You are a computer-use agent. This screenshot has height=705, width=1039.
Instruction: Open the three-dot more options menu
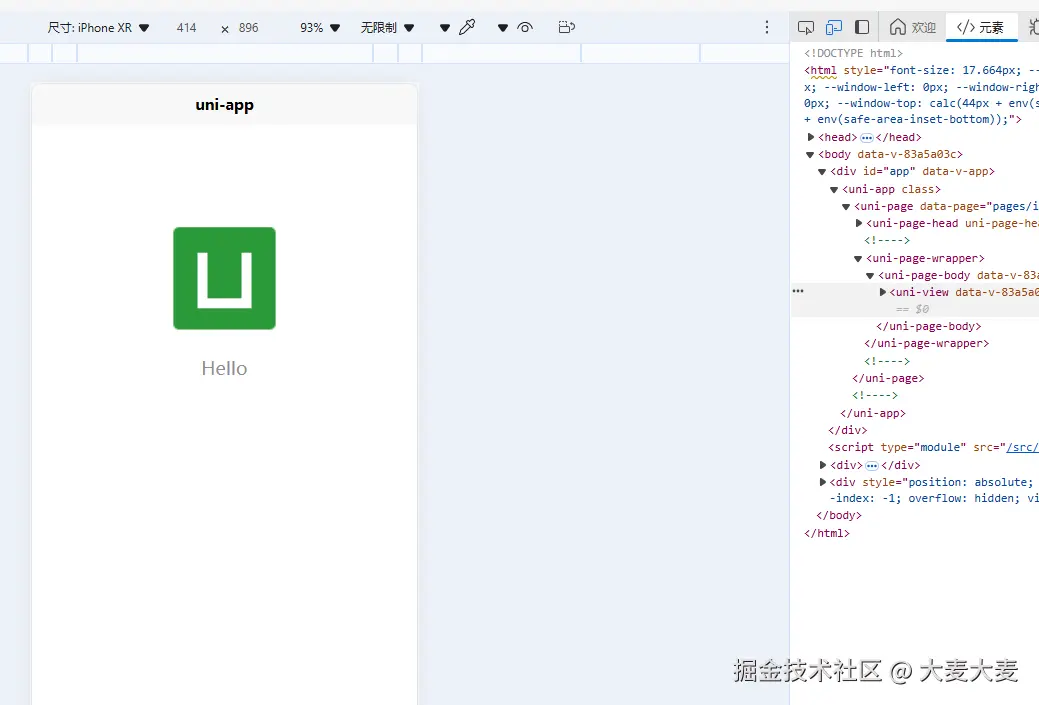[x=767, y=27]
